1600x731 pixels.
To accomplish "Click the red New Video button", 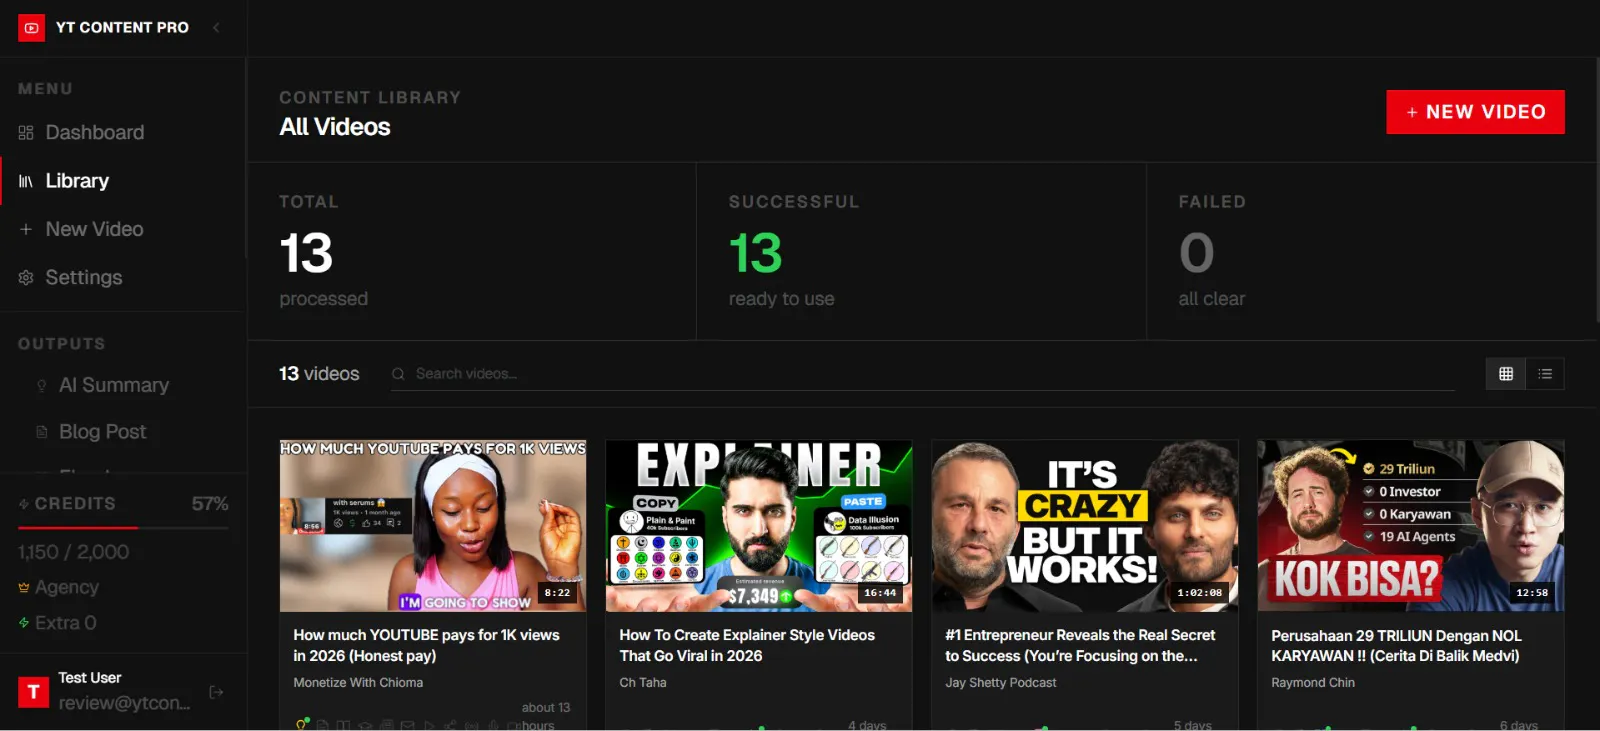I will pos(1475,112).
